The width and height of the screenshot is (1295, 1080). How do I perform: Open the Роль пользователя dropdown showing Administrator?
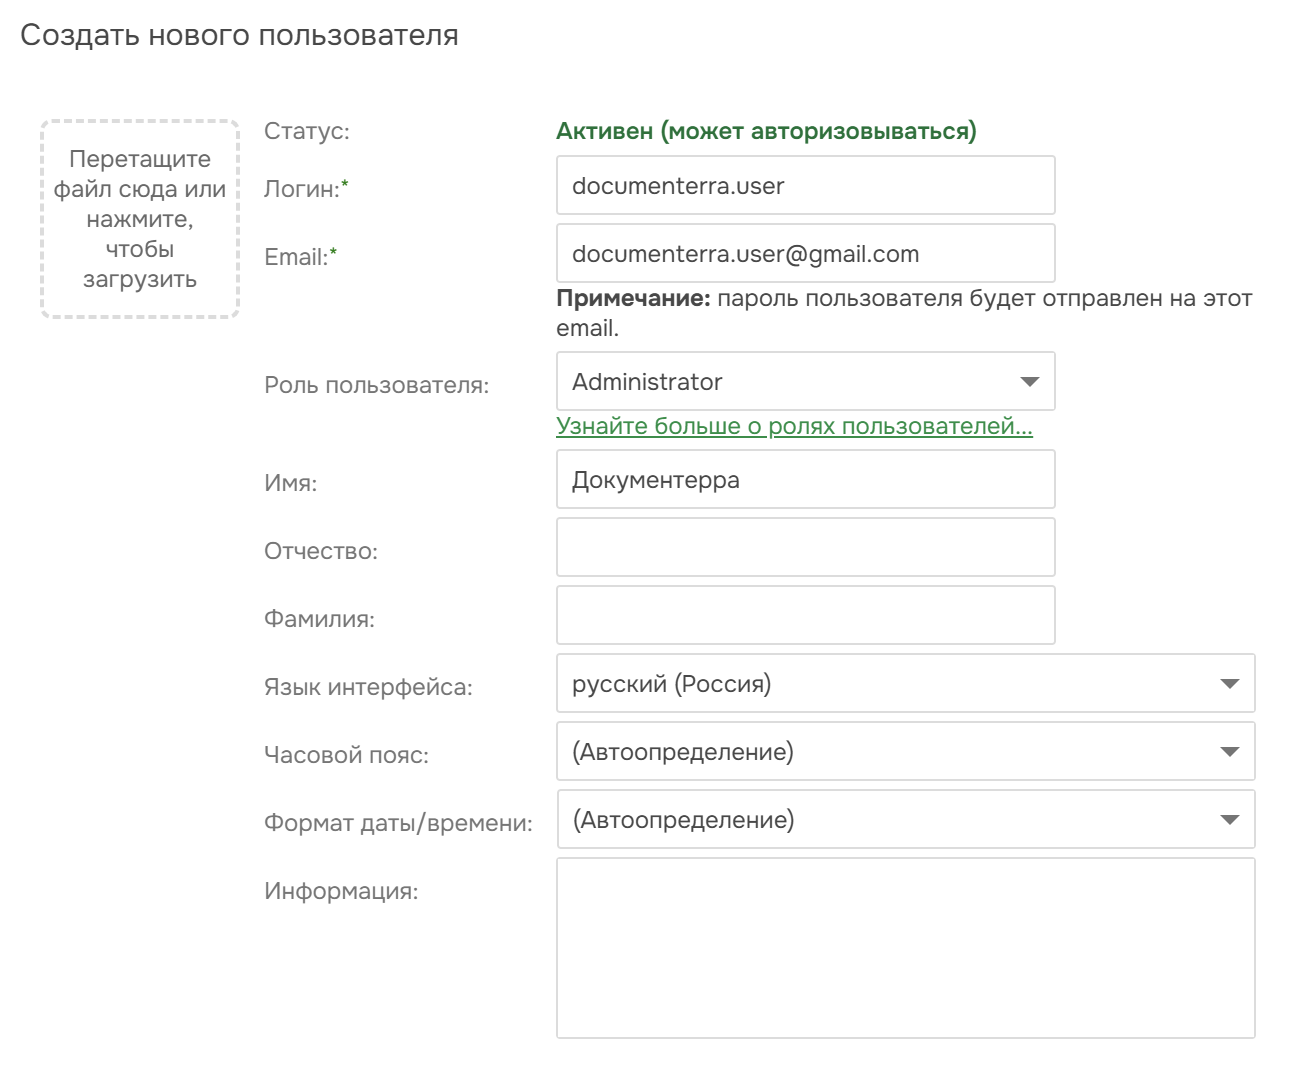805,382
